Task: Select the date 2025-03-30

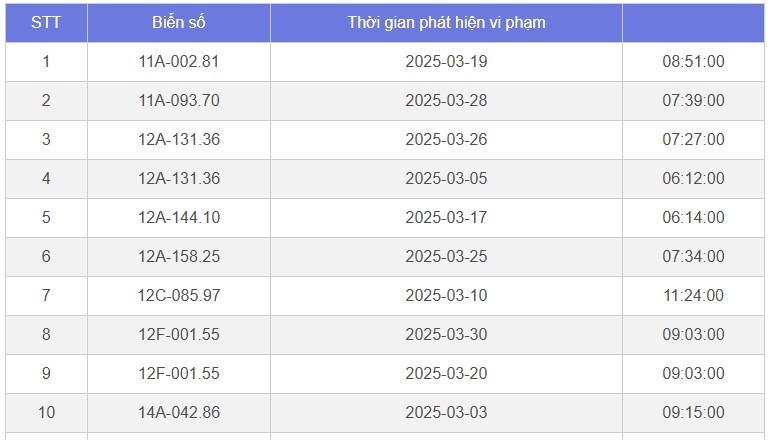Action: (446, 335)
